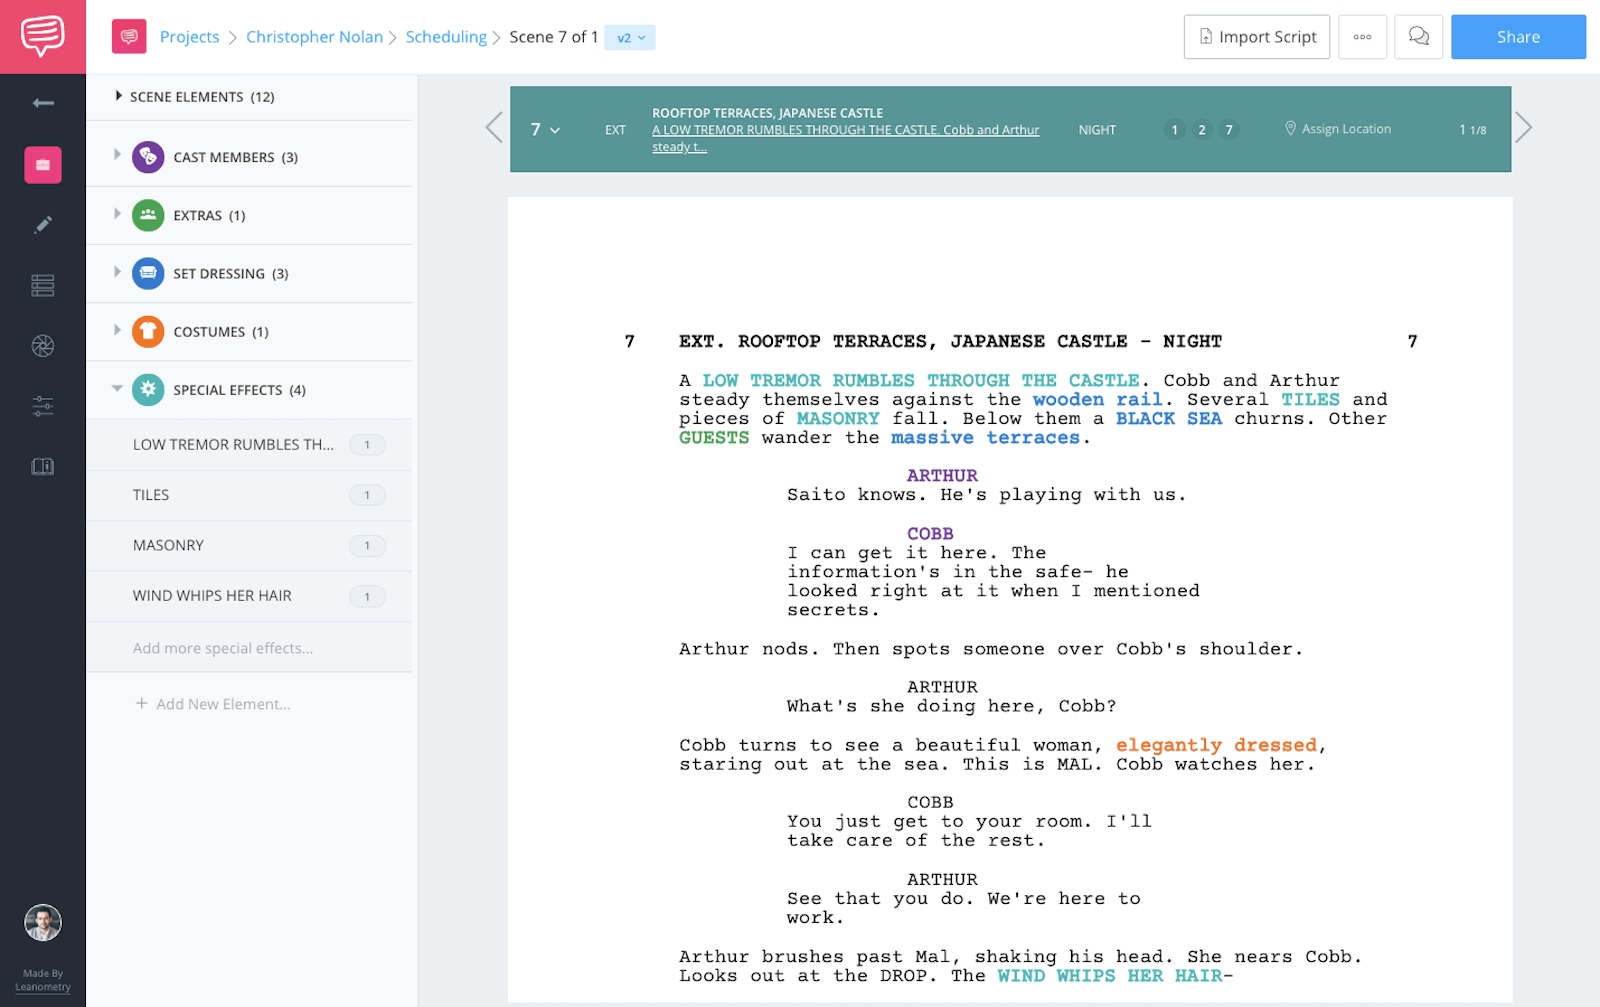Viewport: 1600px width, 1007px height.
Task: Click the user profile avatar
Action: (x=43, y=922)
